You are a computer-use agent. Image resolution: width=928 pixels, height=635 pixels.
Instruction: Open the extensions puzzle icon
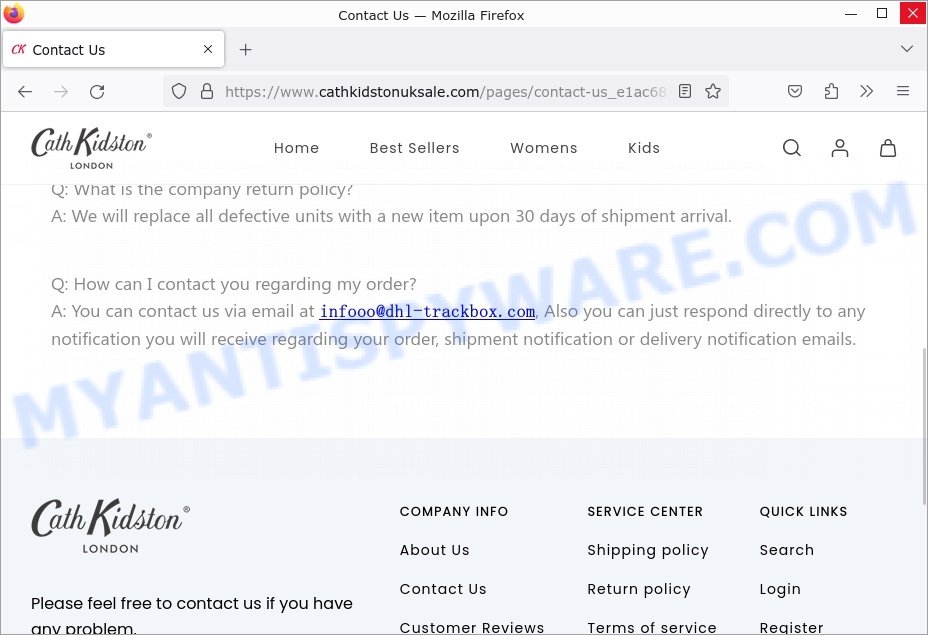pos(831,91)
